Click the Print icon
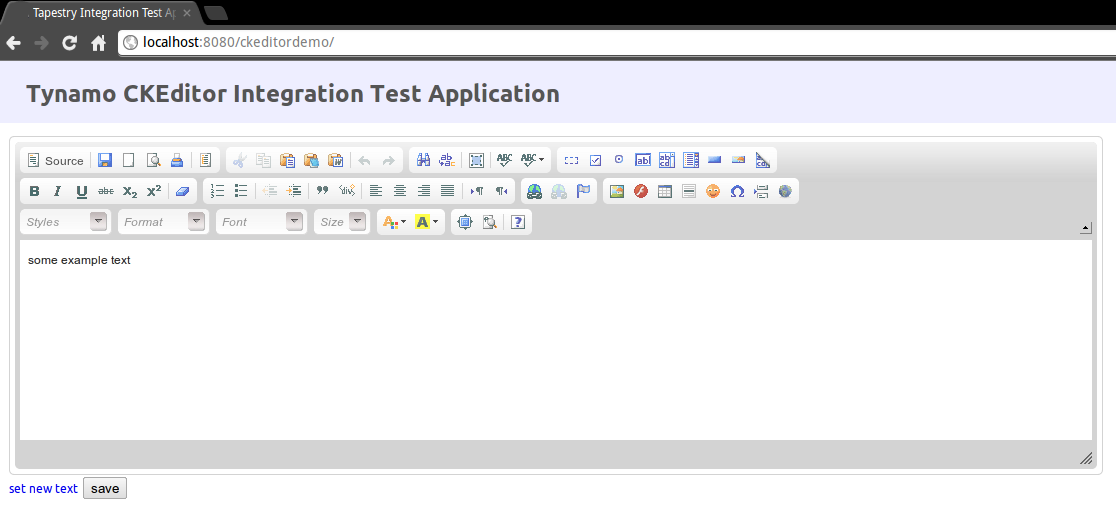 (177, 161)
